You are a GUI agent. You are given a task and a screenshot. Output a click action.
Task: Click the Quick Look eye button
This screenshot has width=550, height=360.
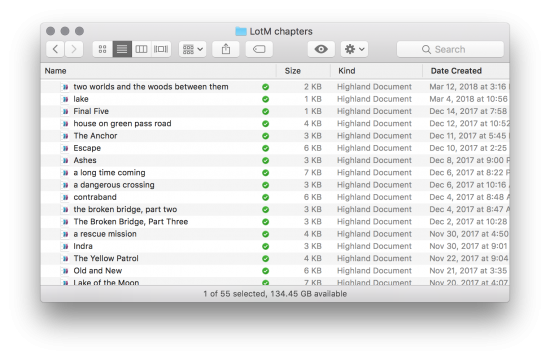click(x=321, y=49)
